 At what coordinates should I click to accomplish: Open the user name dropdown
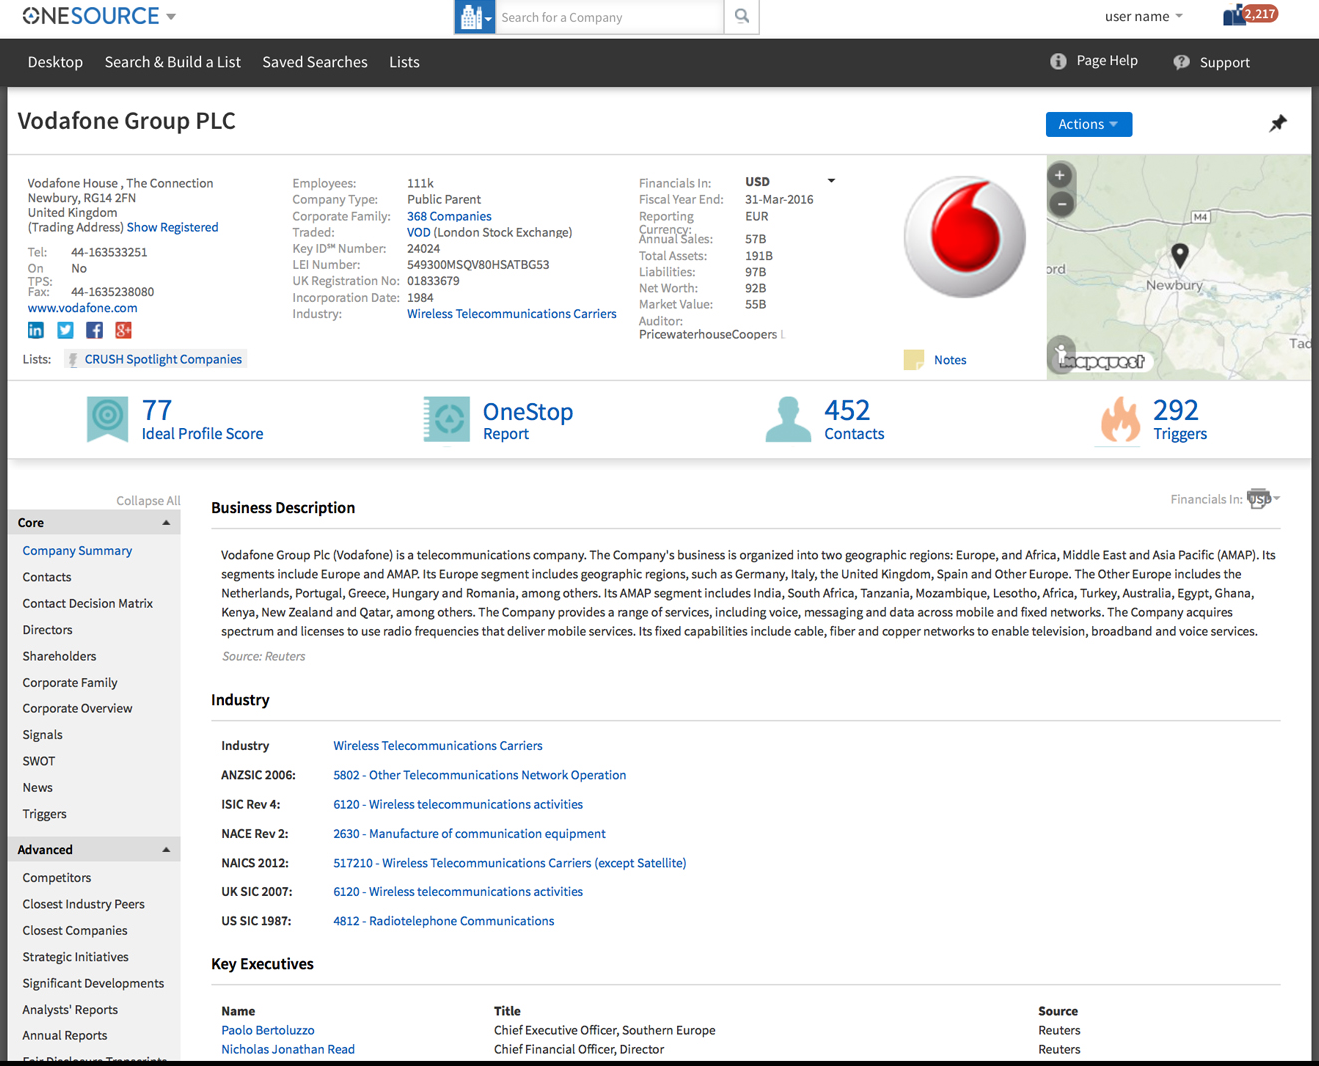pos(1144,16)
